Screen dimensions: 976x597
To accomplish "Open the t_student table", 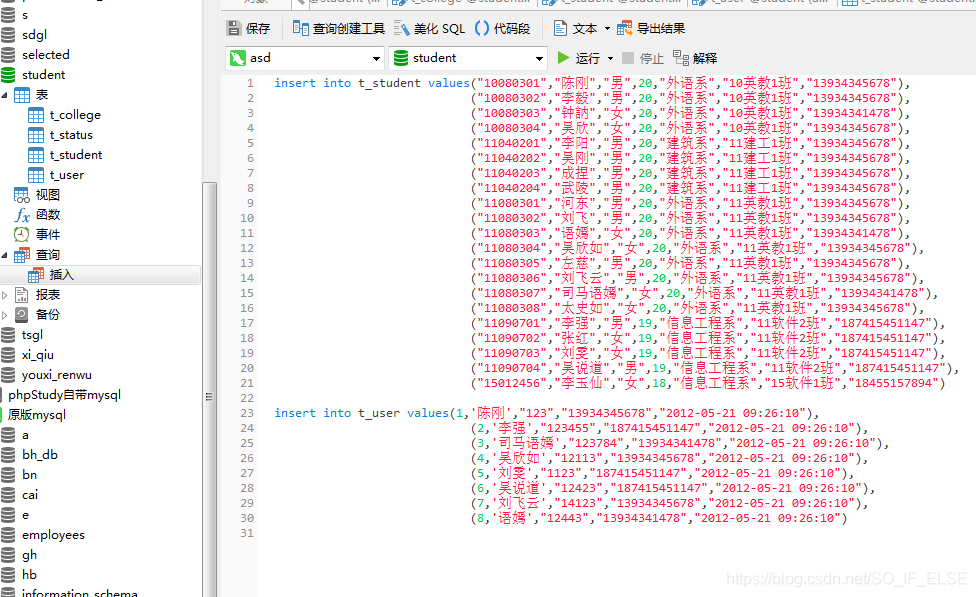I will 76,155.
